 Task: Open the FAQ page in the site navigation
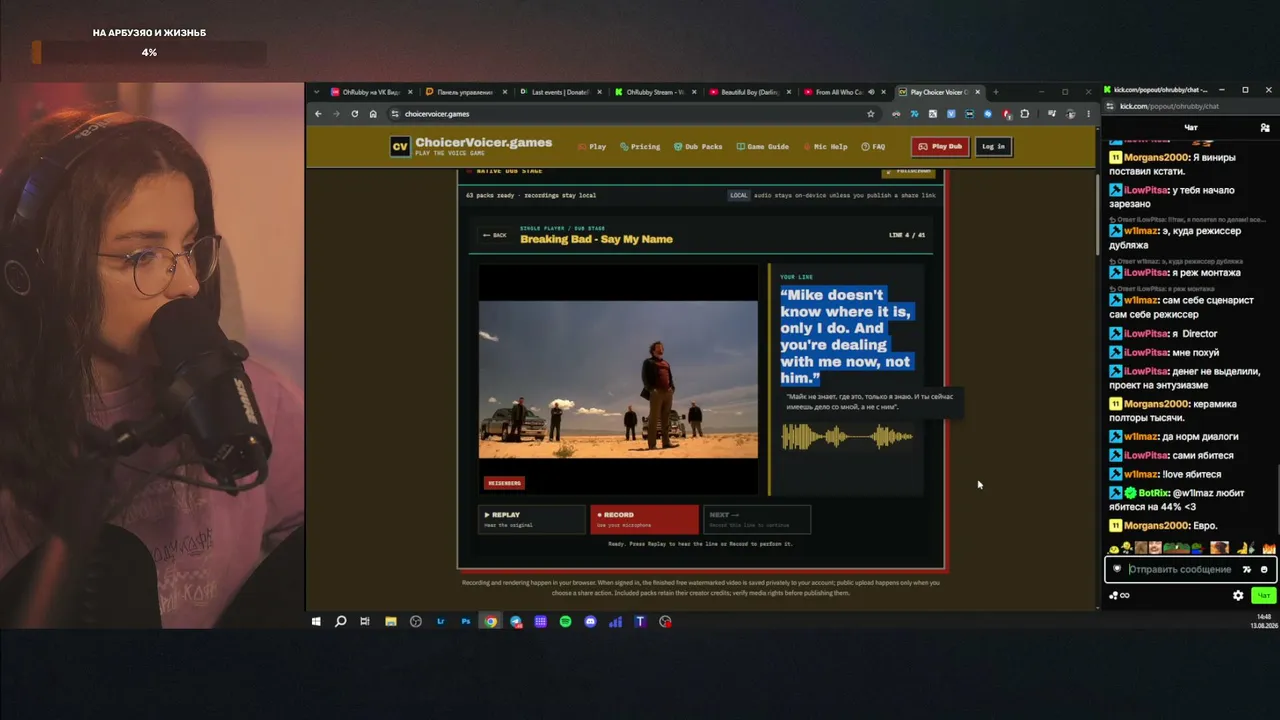tap(874, 147)
